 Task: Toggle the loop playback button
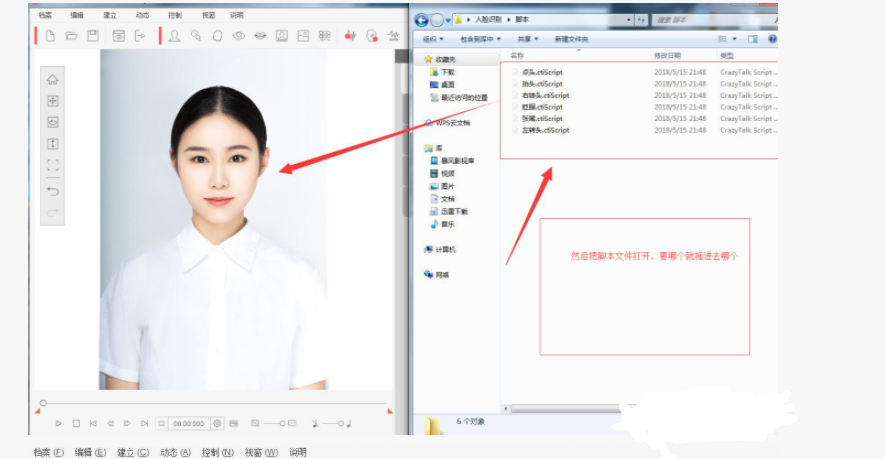pos(161,424)
